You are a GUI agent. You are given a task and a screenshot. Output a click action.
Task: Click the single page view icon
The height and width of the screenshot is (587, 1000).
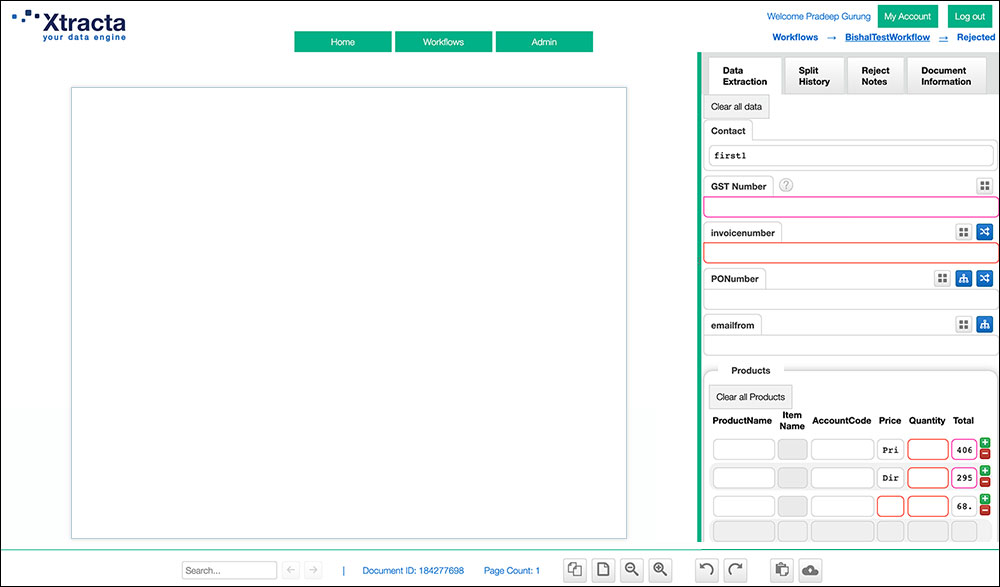[604, 569]
